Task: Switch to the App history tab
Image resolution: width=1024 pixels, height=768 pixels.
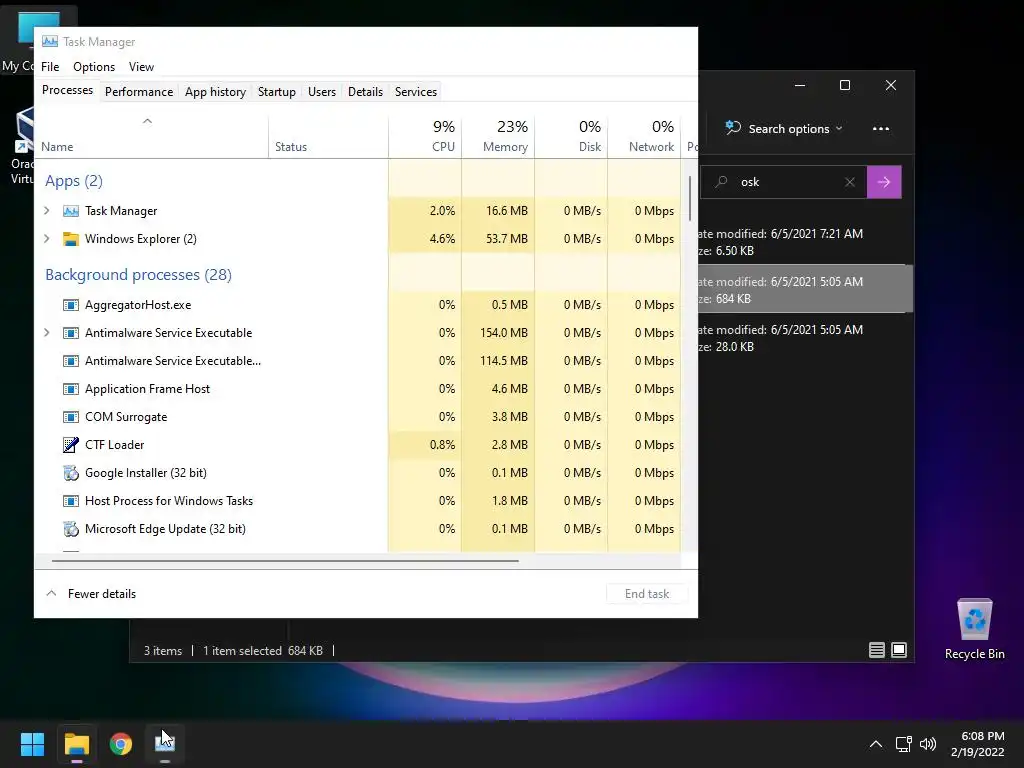Action: coord(216,92)
